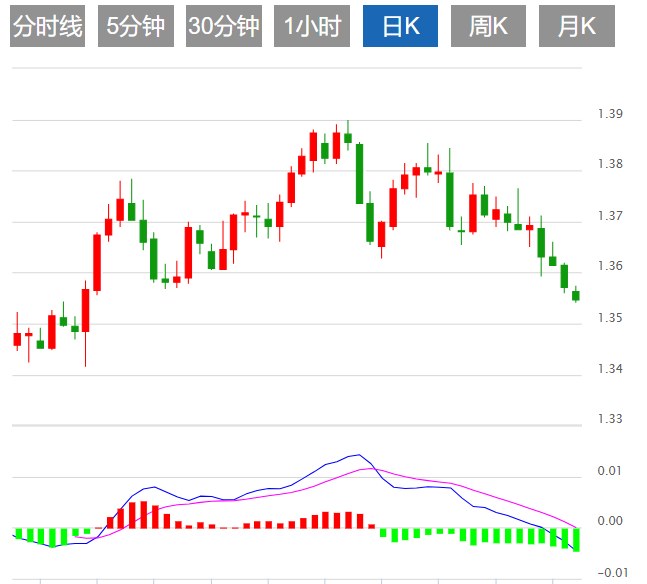Click the 1.34 price axis label
This screenshot has height=584, width=647.
click(610, 368)
